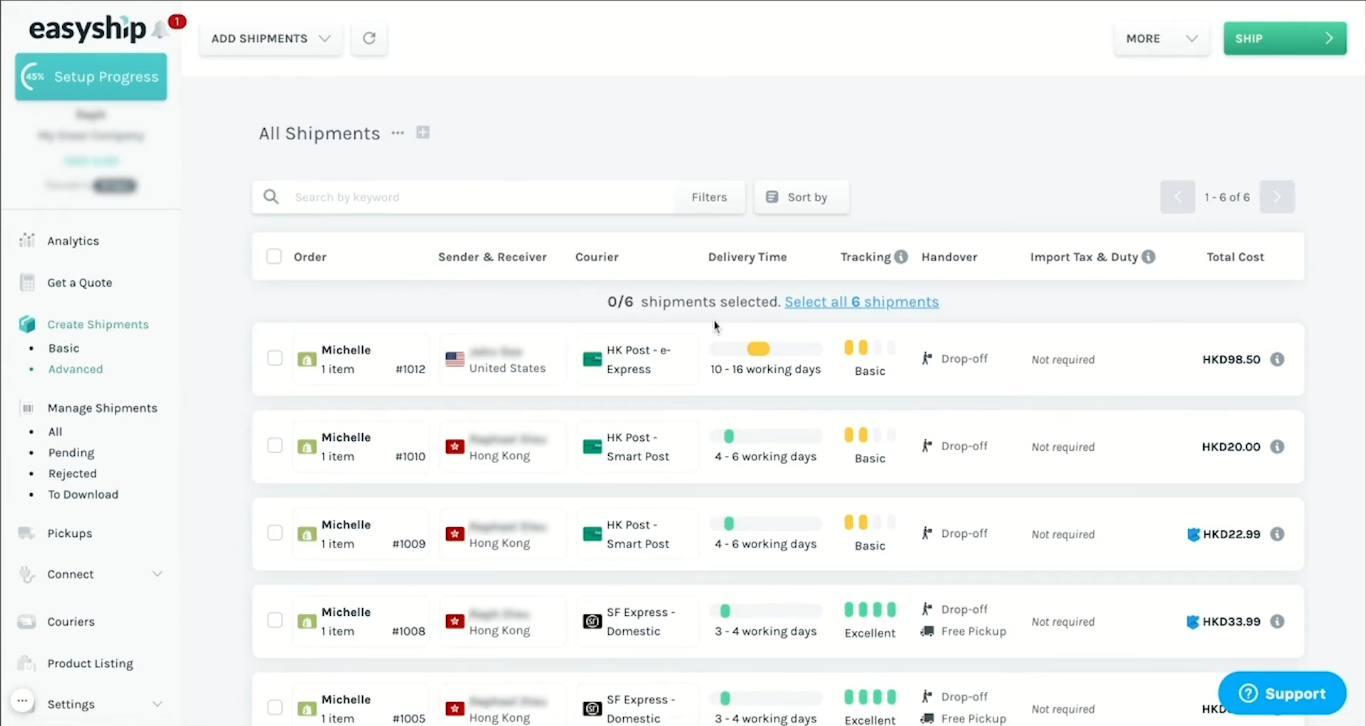Click info icon next to HKD22.99
This screenshot has width=1366, height=726.
(1277, 534)
